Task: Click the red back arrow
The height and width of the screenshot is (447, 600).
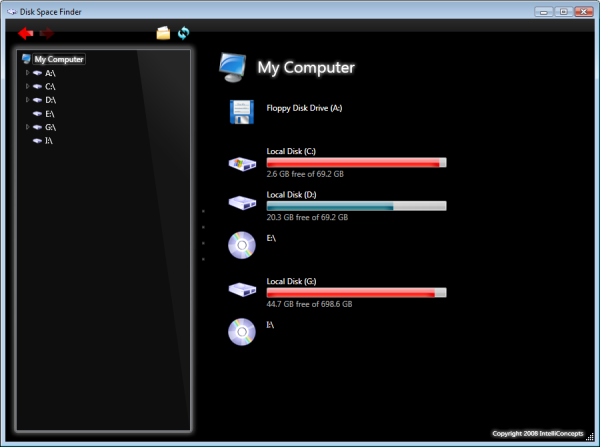Action: pos(26,33)
